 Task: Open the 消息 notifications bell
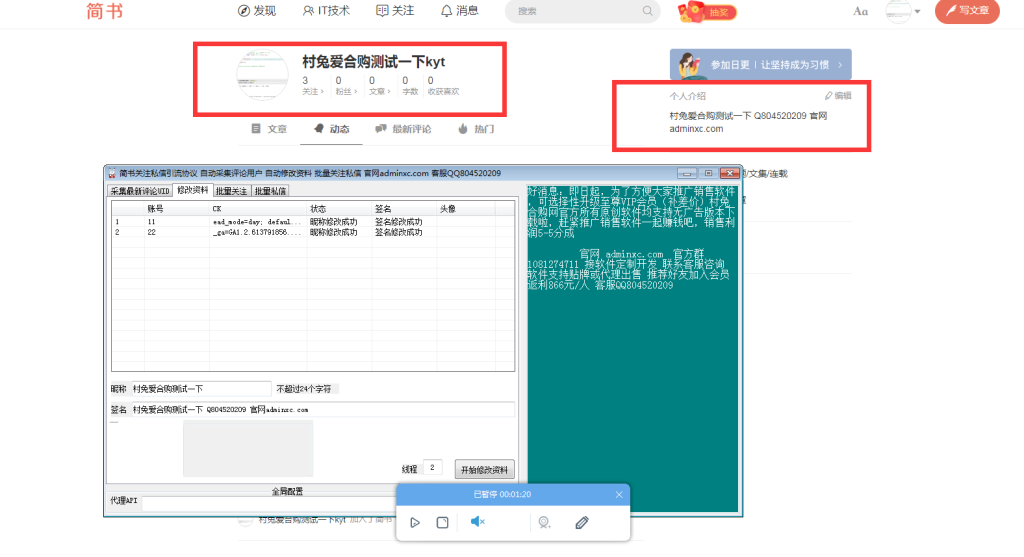(x=459, y=11)
